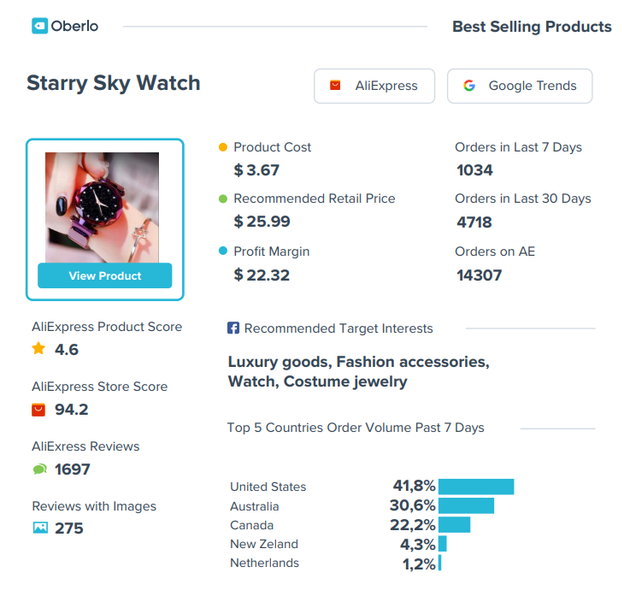Click the orange Product Cost dot
This screenshot has height=609, width=630.
coord(223,147)
